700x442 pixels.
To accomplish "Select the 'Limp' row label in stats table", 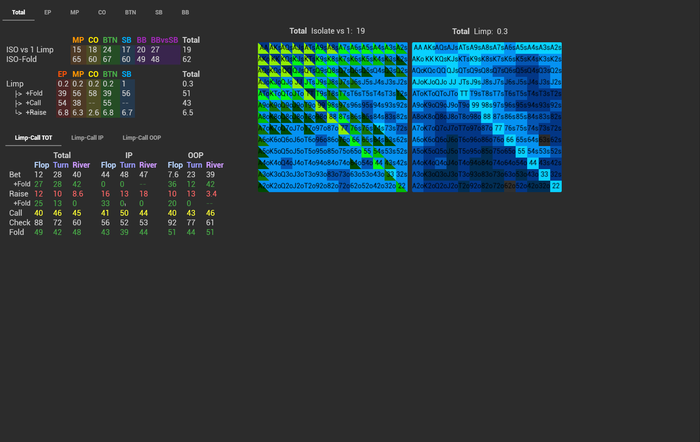I will pos(15,84).
